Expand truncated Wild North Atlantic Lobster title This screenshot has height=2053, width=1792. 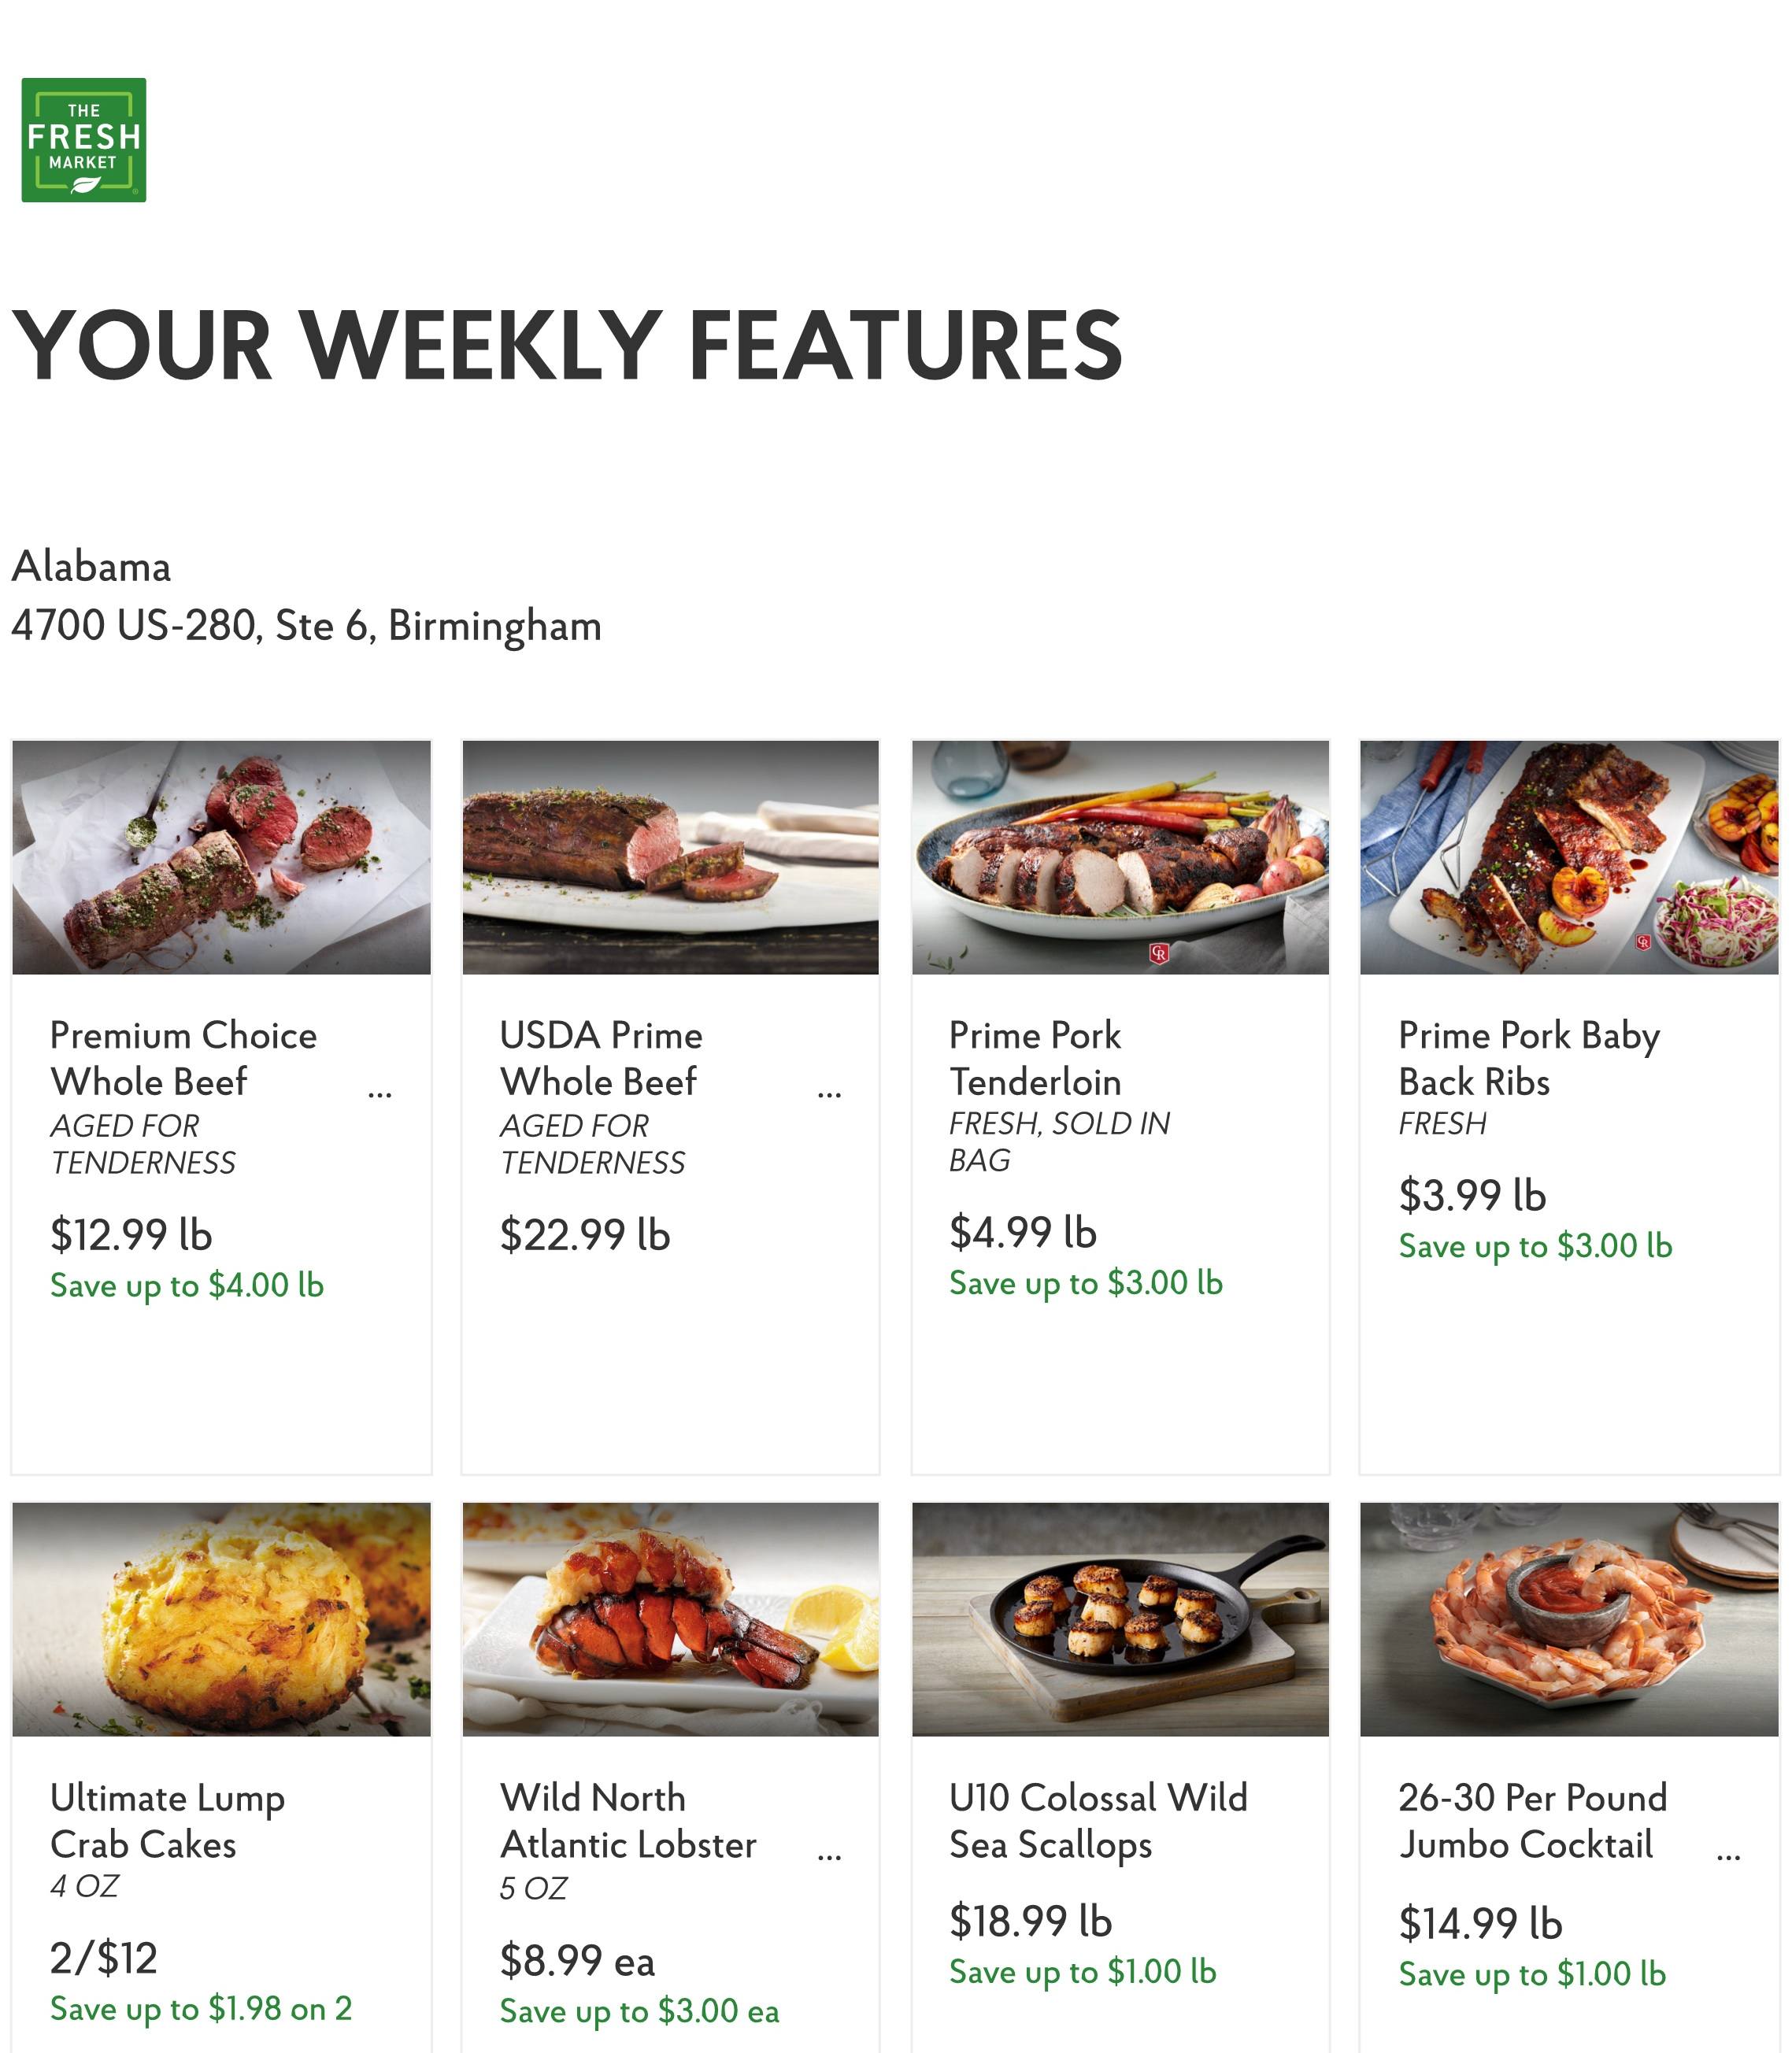point(829,1856)
